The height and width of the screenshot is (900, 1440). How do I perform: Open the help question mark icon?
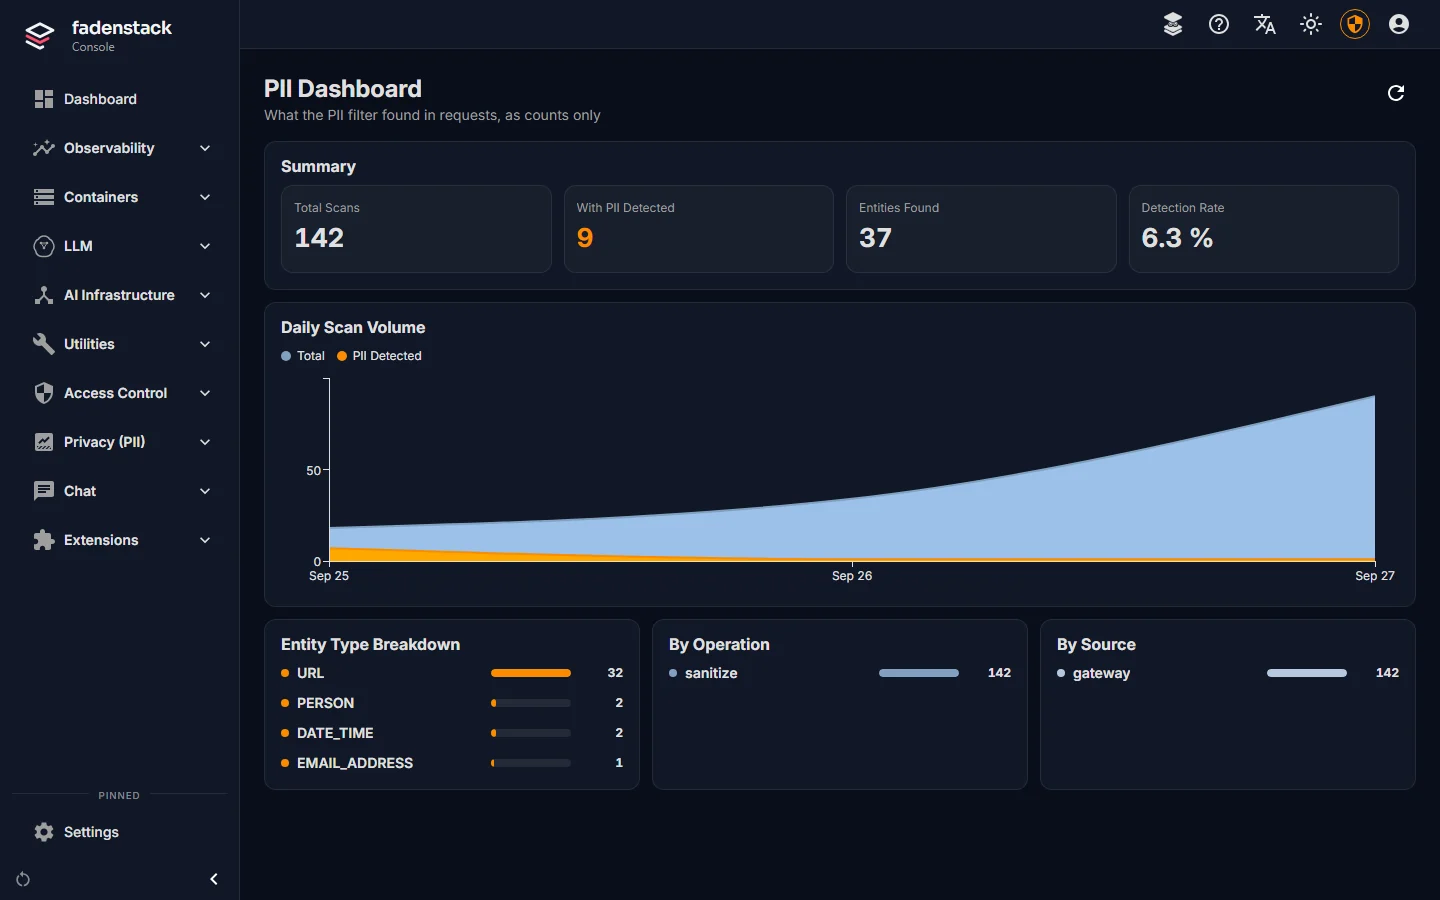[x=1219, y=24]
